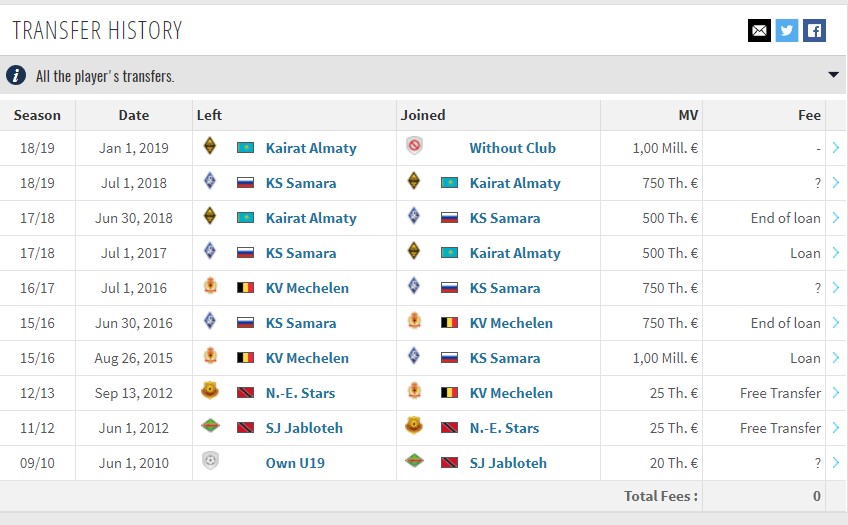
Task: Click the Without Club shield icon
Action: tap(414, 145)
